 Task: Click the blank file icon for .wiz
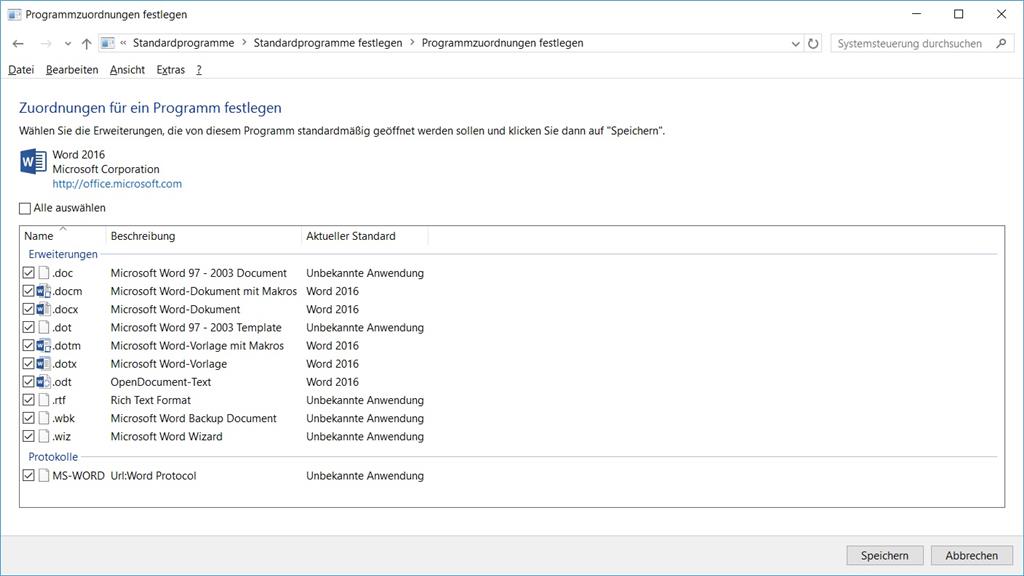[x=44, y=437]
